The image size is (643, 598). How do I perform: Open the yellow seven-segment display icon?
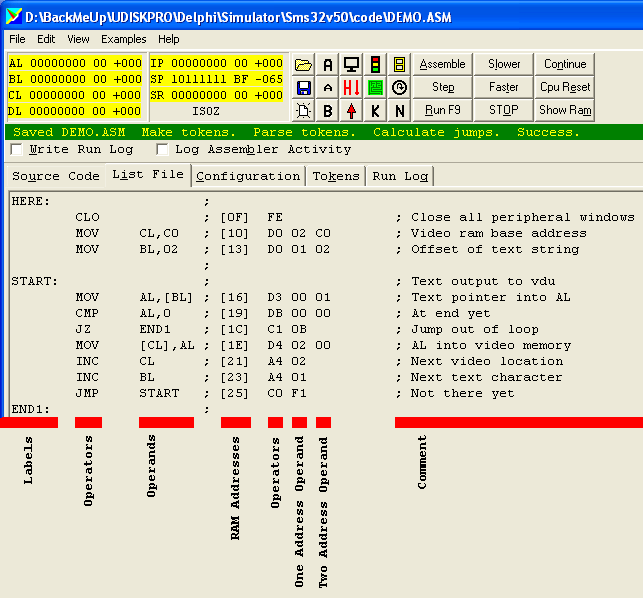[399, 64]
